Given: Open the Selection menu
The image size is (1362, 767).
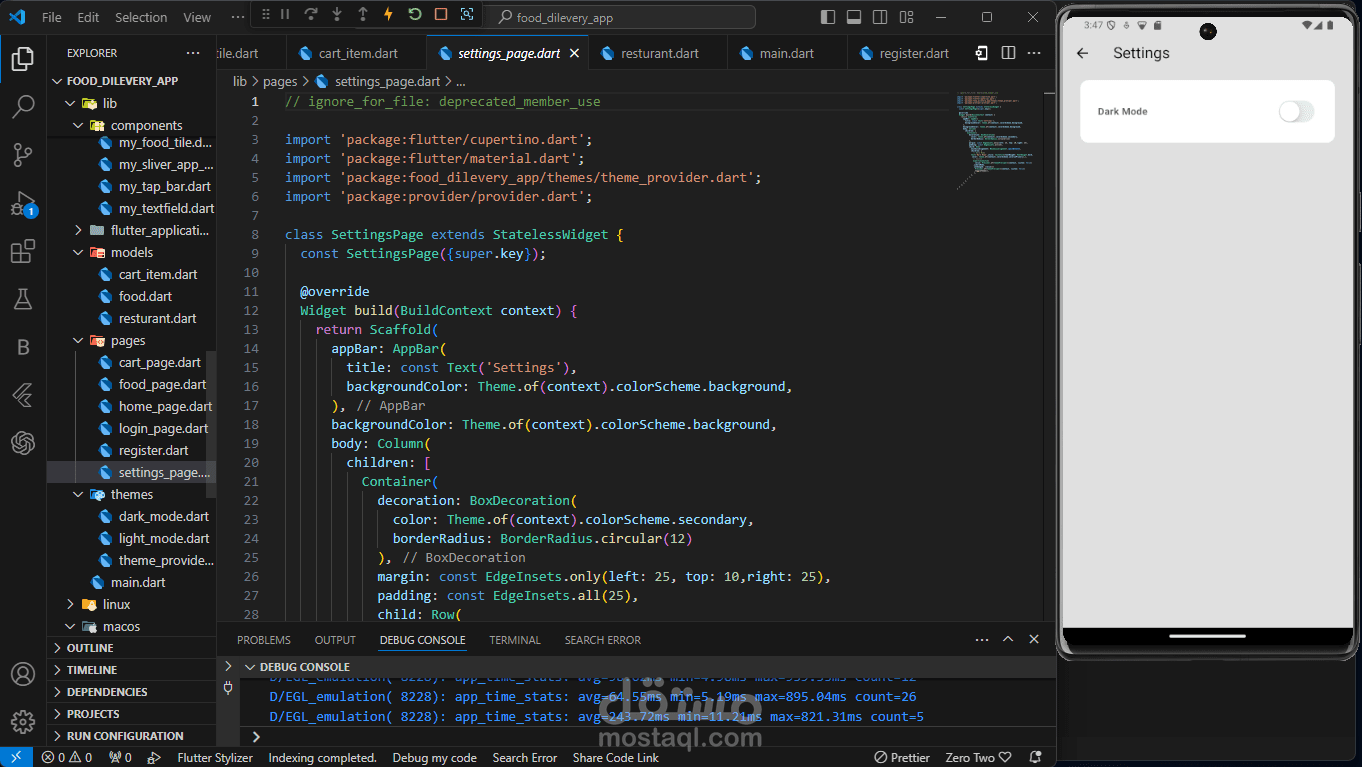Looking at the screenshot, I should tap(141, 17).
